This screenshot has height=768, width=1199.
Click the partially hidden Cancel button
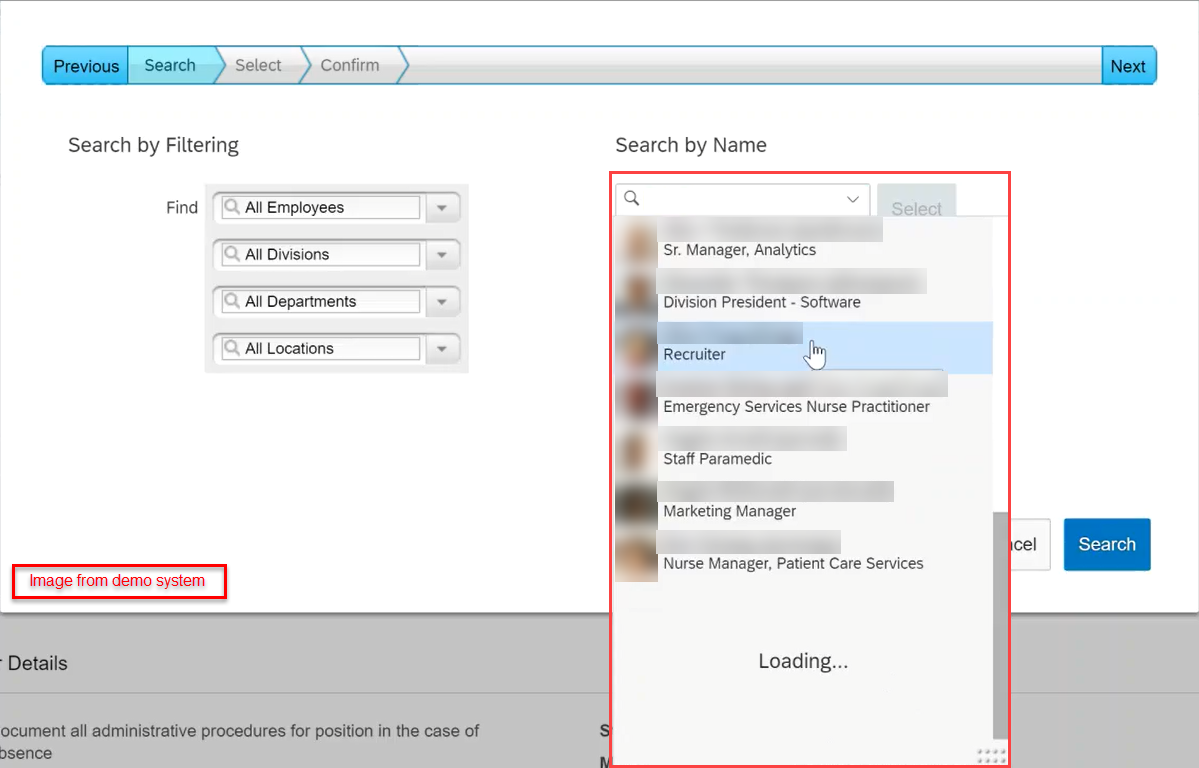coord(1031,544)
